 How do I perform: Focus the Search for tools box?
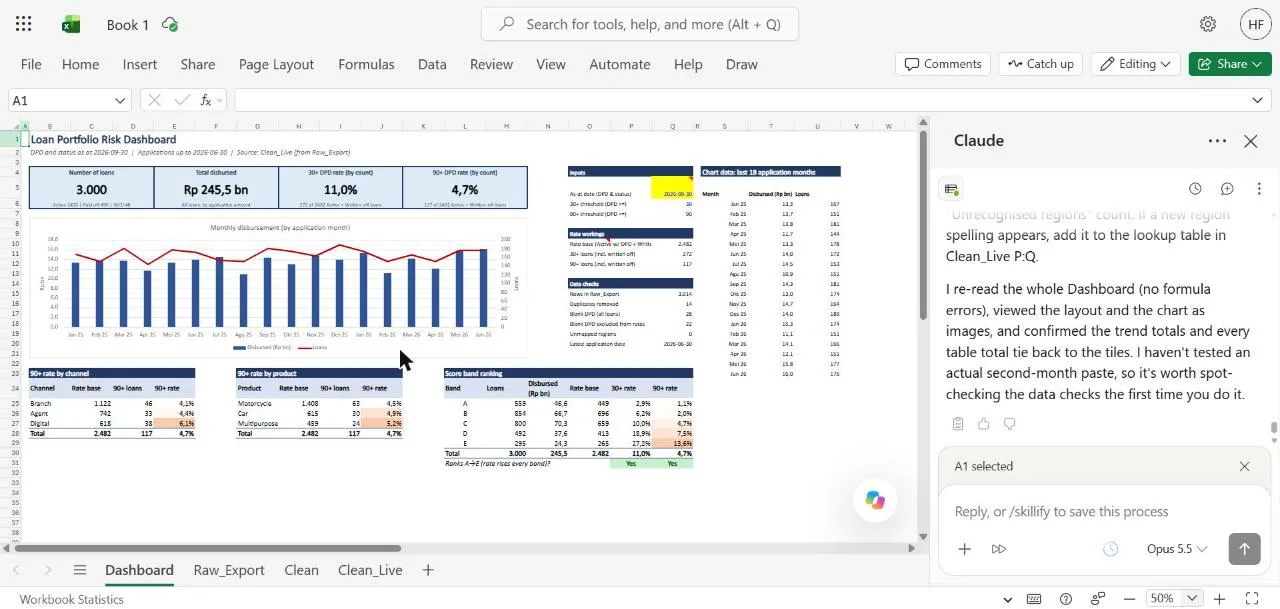(x=640, y=24)
